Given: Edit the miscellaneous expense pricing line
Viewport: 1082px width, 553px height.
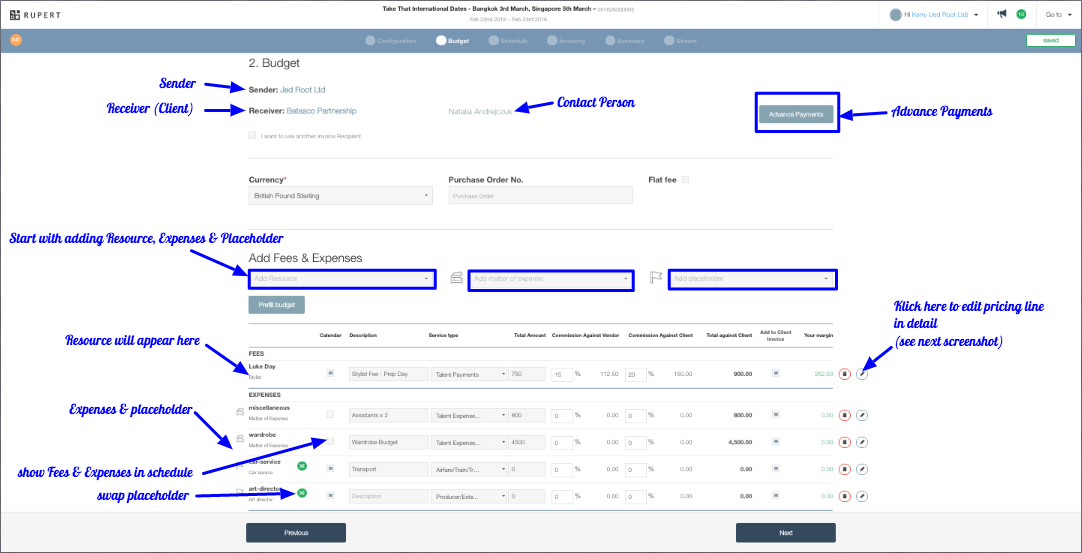Looking at the screenshot, I should [862, 414].
